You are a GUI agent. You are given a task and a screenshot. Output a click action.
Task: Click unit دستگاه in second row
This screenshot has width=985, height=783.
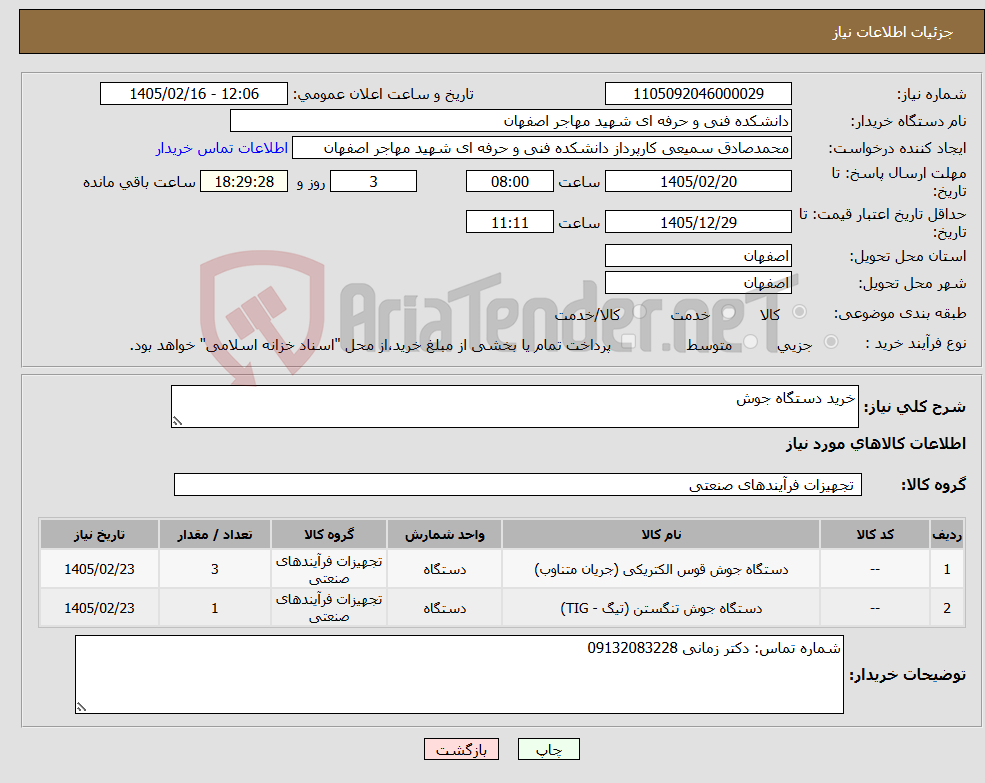click(x=444, y=608)
